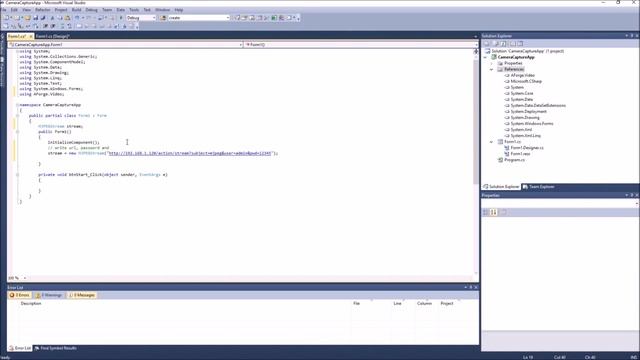
Task: Select Form1.resx in Solution Explorer
Action: (x=520, y=154)
